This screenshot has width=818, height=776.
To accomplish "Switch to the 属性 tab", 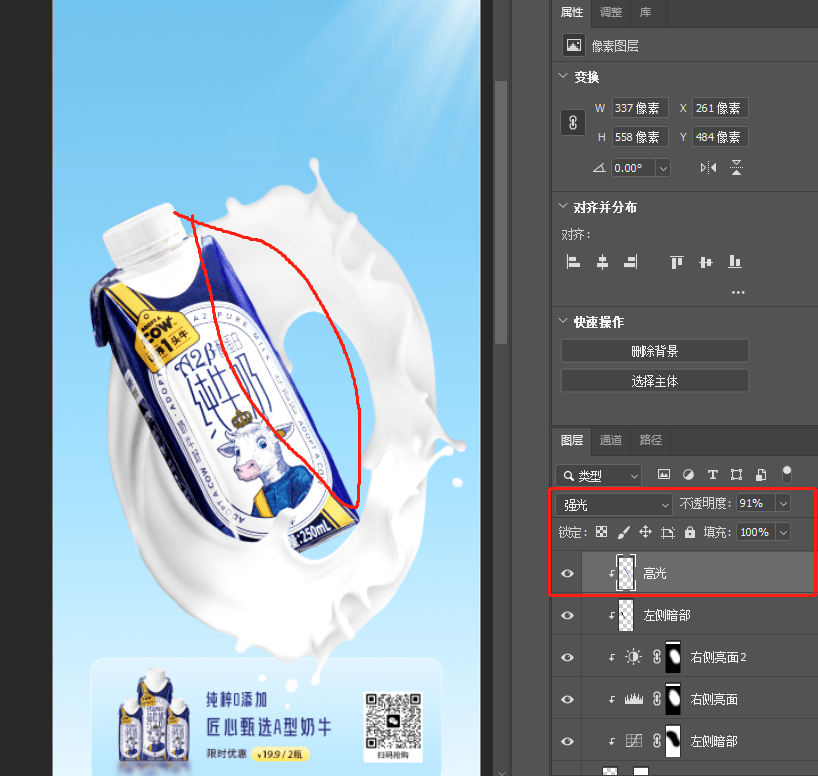I will tap(571, 12).
